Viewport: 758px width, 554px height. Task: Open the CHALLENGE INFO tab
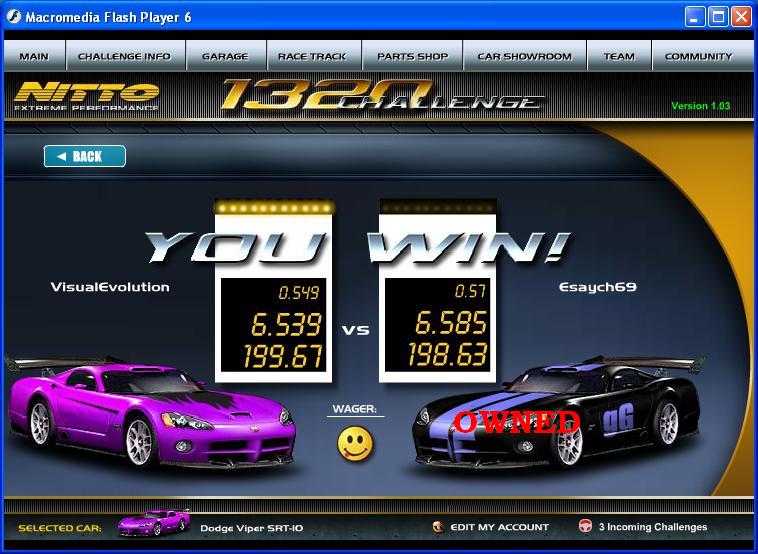(x=125, y=56)
